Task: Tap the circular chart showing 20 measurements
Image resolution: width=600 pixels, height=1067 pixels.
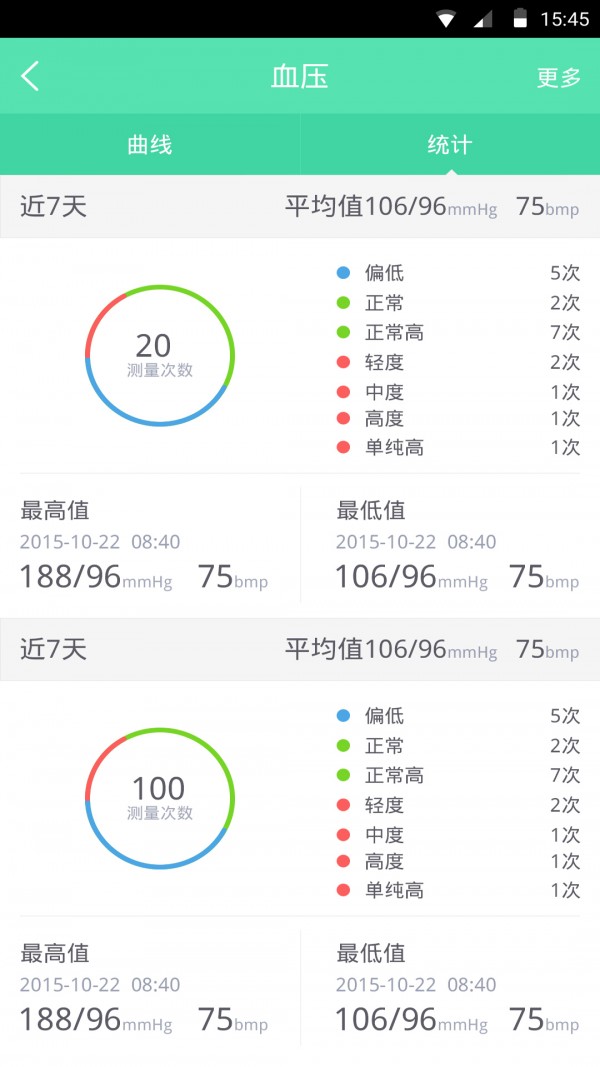Action: [160, 355]
